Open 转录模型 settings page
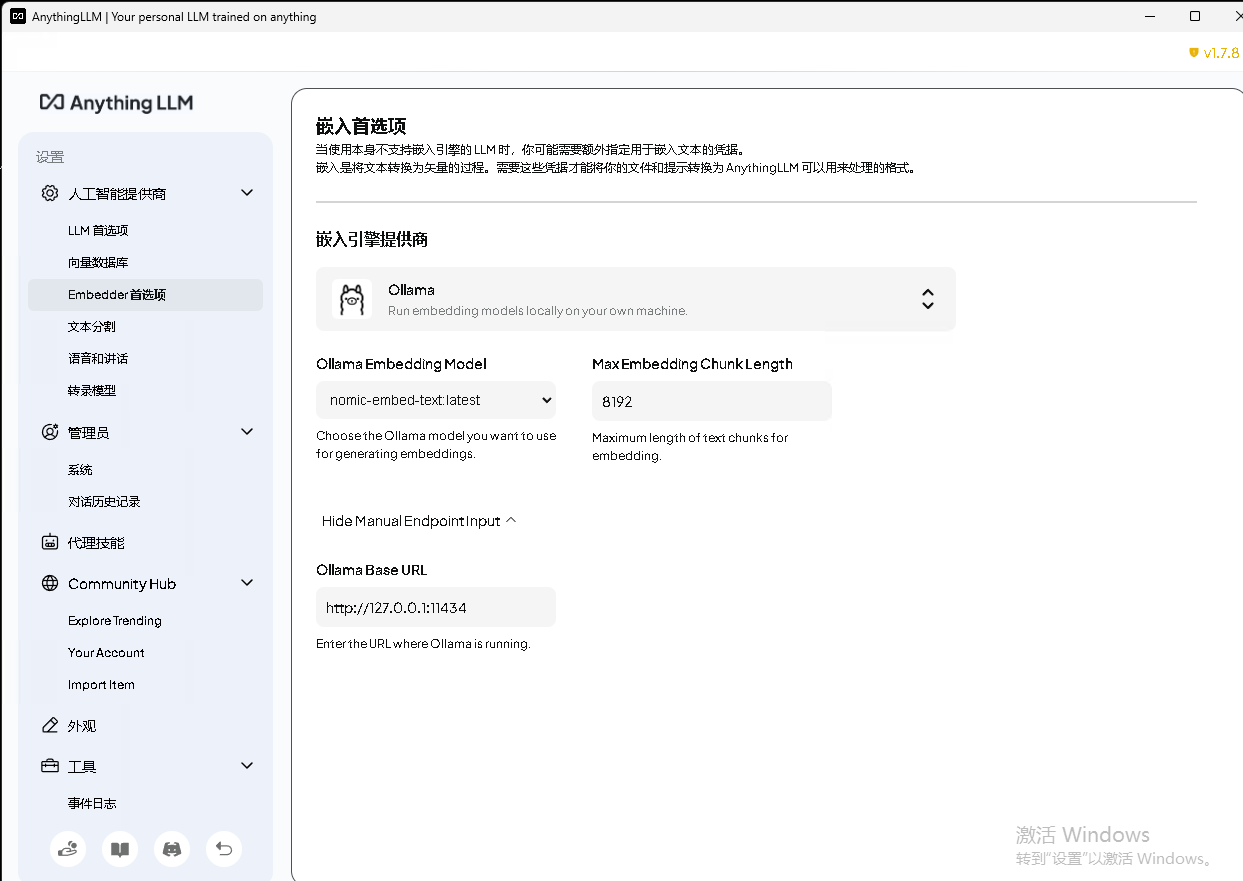Screen dimensions: 1243x881 (x=92, y=390)
